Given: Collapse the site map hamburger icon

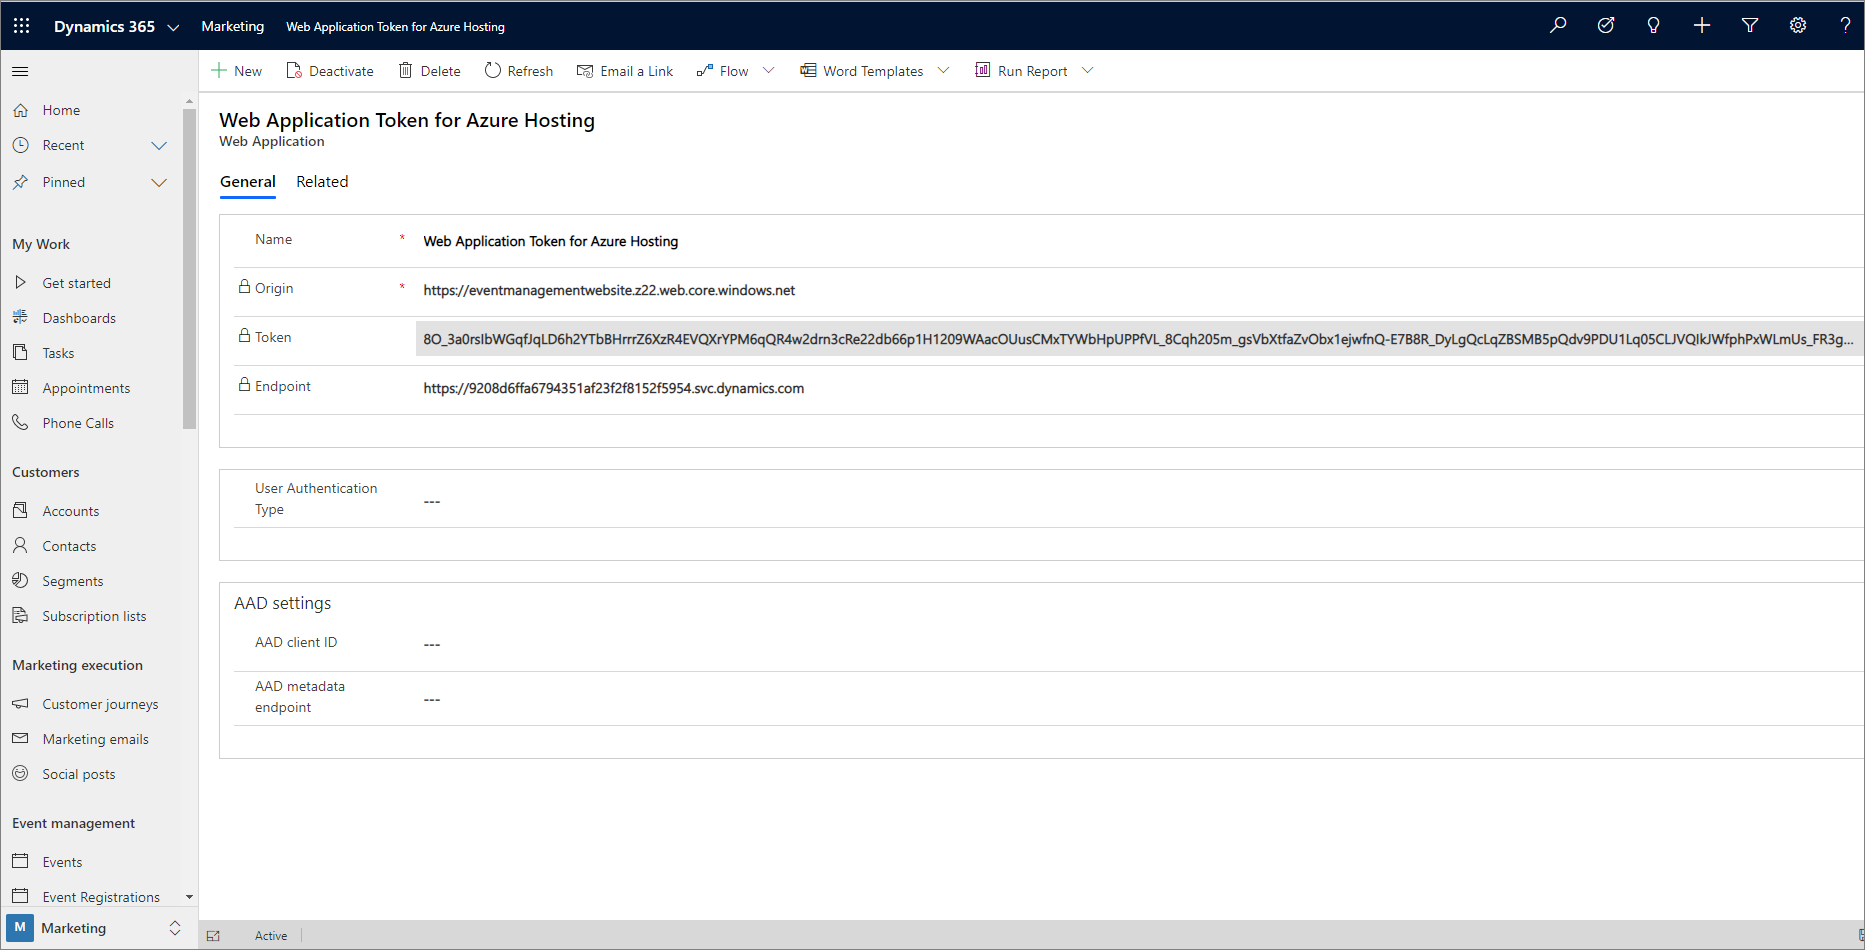Looking at the screenshot, I should [20, 71].
